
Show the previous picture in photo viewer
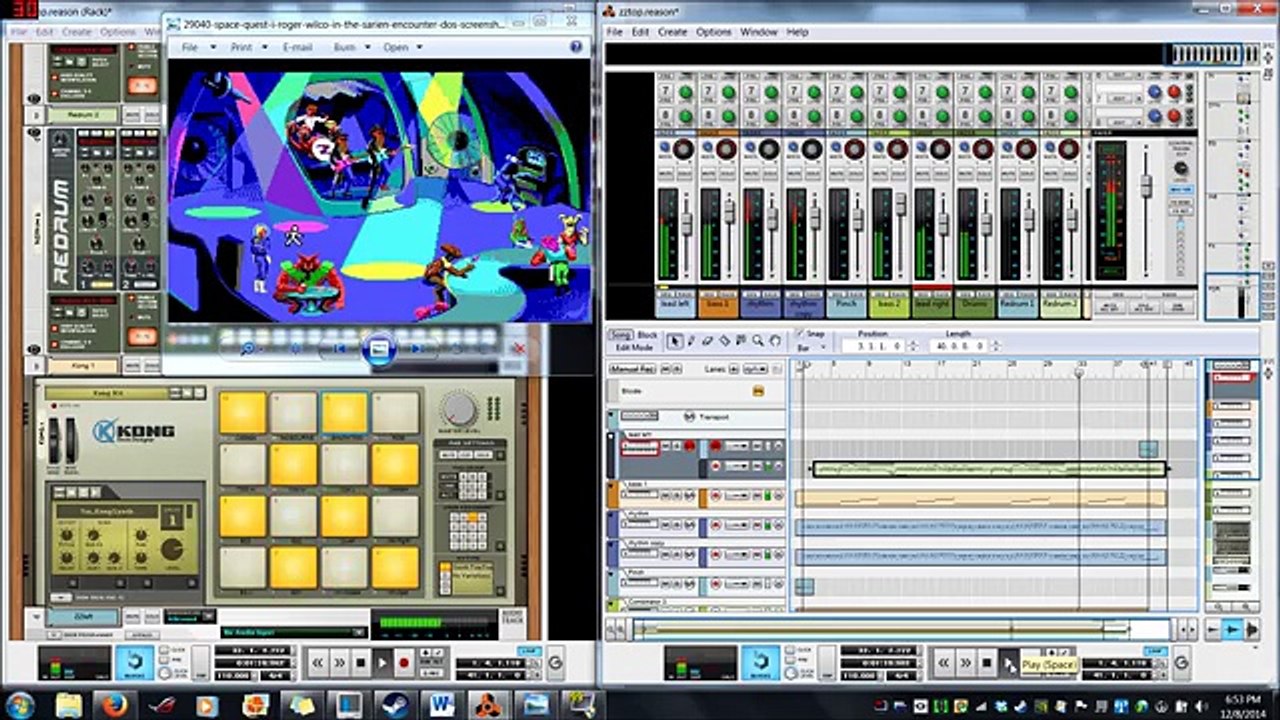point(340,348)
